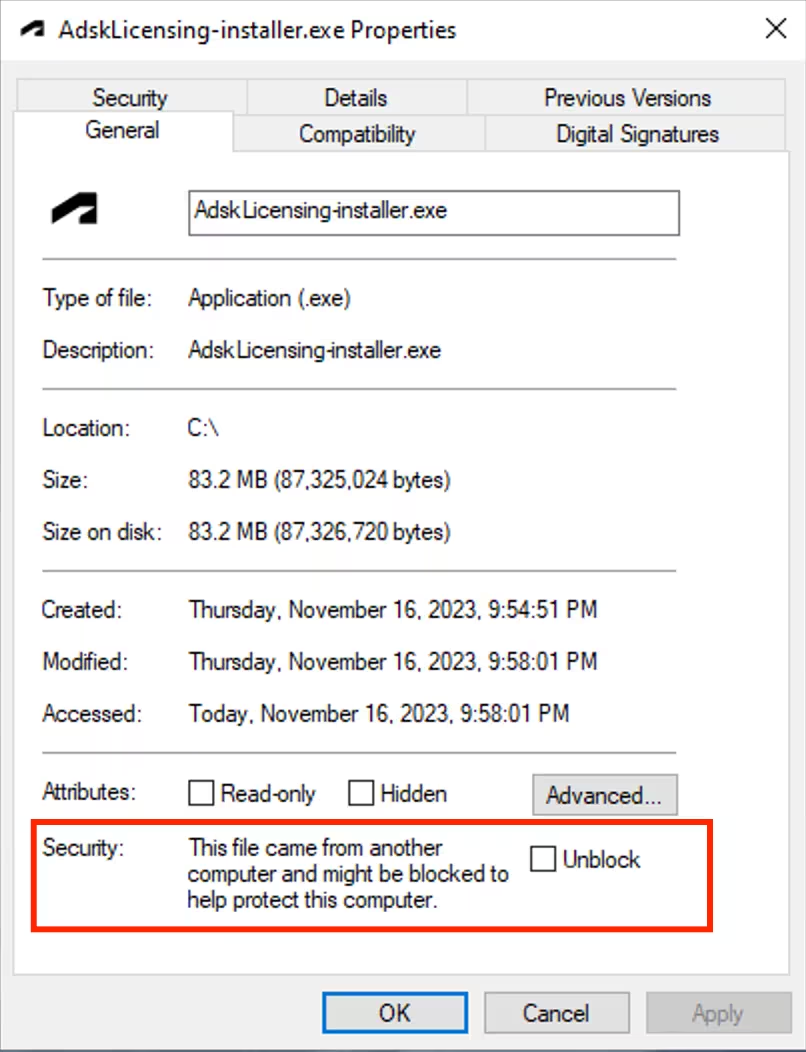
Task: Open the Details tab
Action: pos(355,98)
